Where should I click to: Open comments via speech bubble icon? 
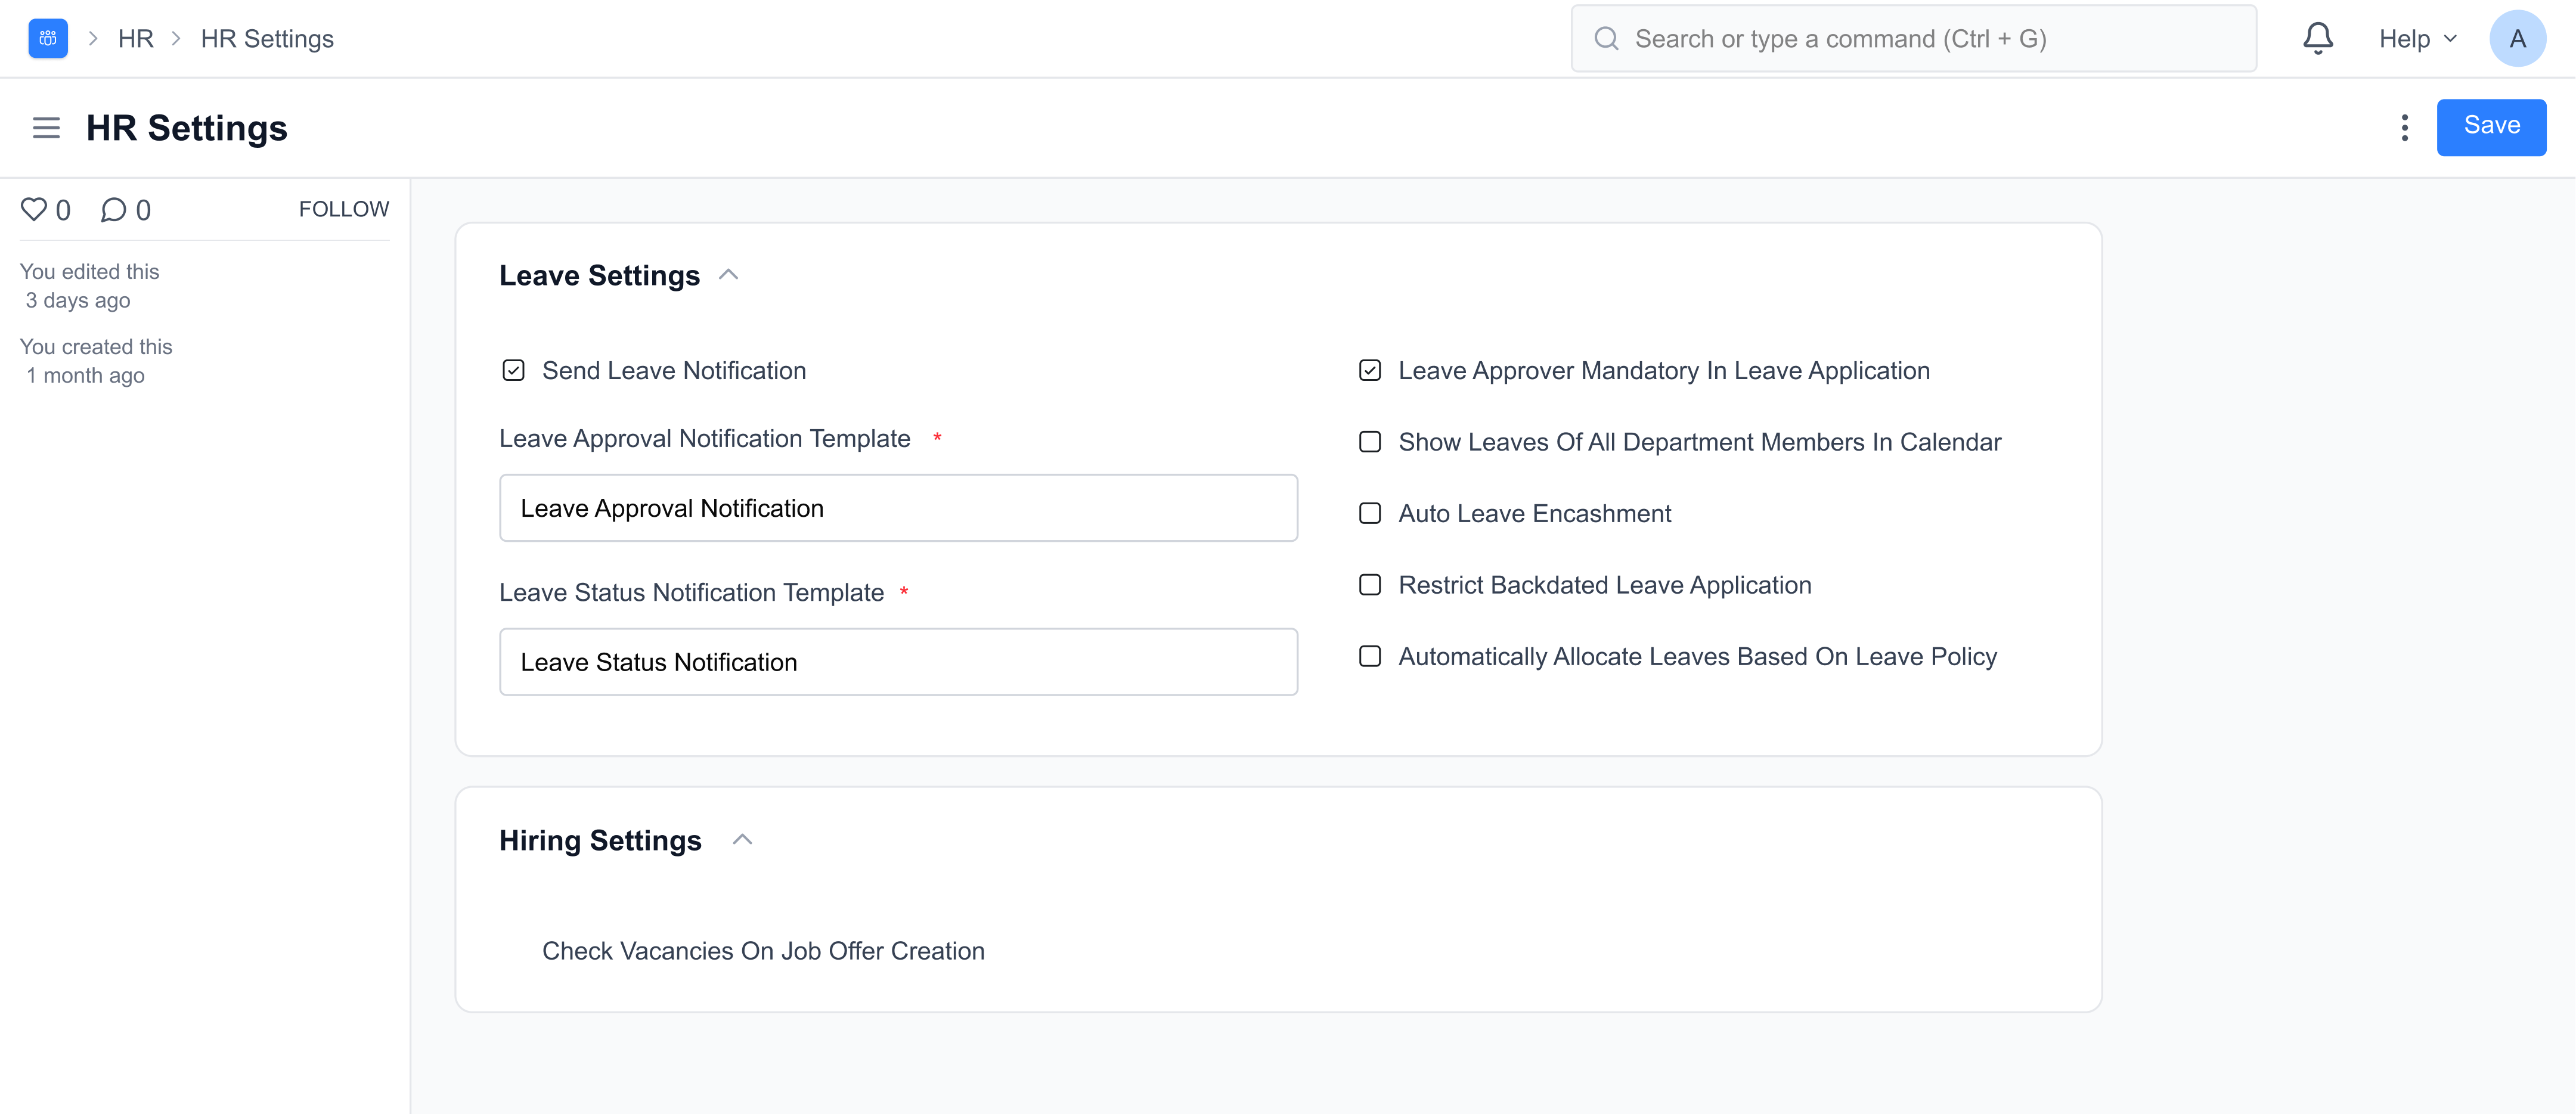click(113, 209)
